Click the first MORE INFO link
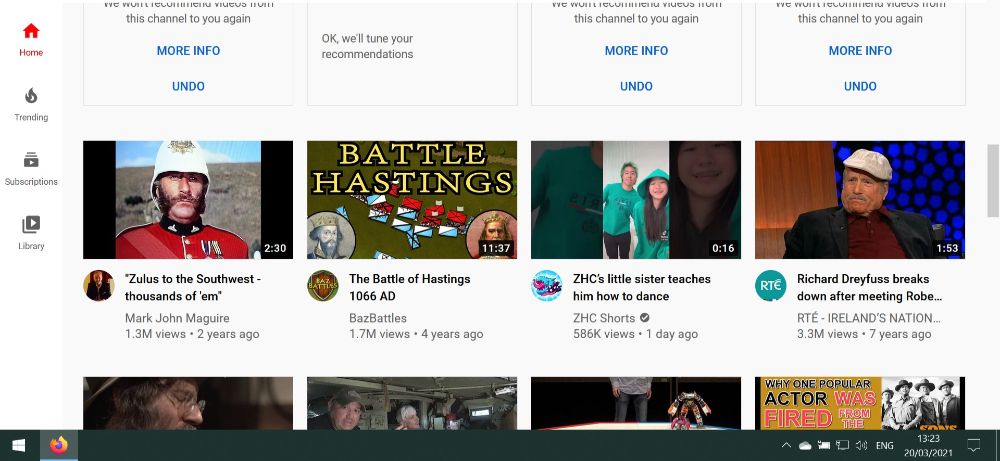The image size is (1000, 461). click(188, 51)
